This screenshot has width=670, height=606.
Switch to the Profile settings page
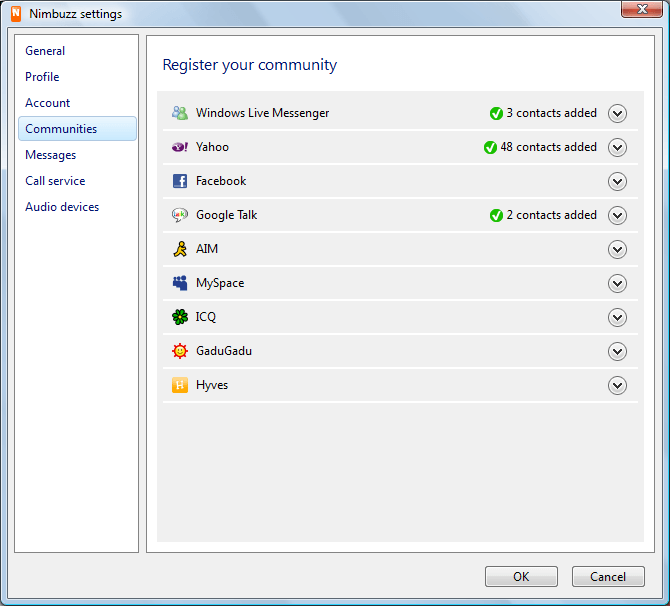point(42,77)
